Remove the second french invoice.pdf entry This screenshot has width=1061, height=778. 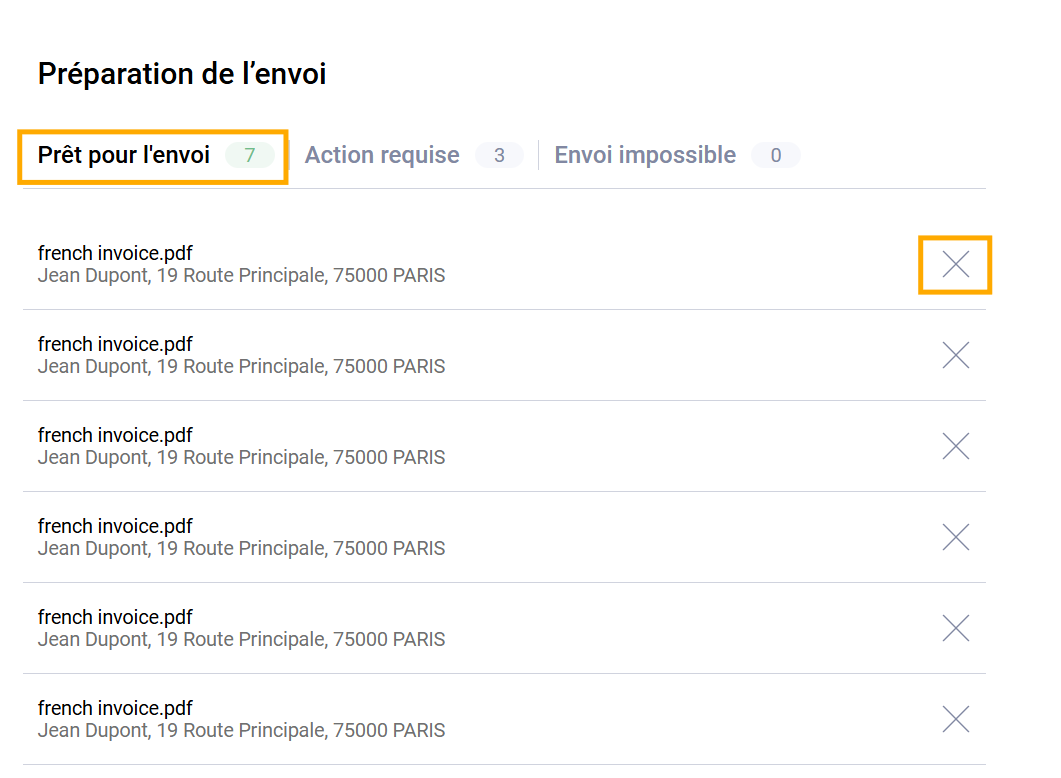pyautogui.click(x=955, y=355)
